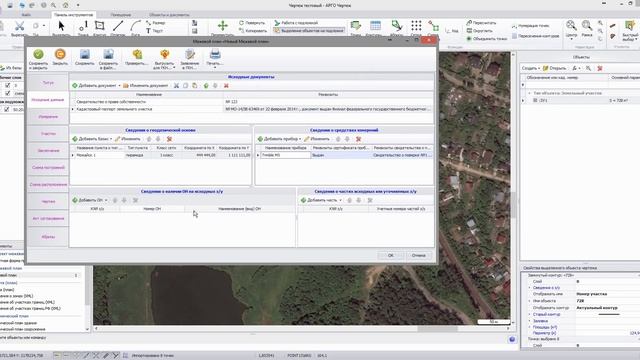This screenshot has height=360, width=640.
Task: Select the Можайск 1 basis row
Action: click(x=161, y=155)
